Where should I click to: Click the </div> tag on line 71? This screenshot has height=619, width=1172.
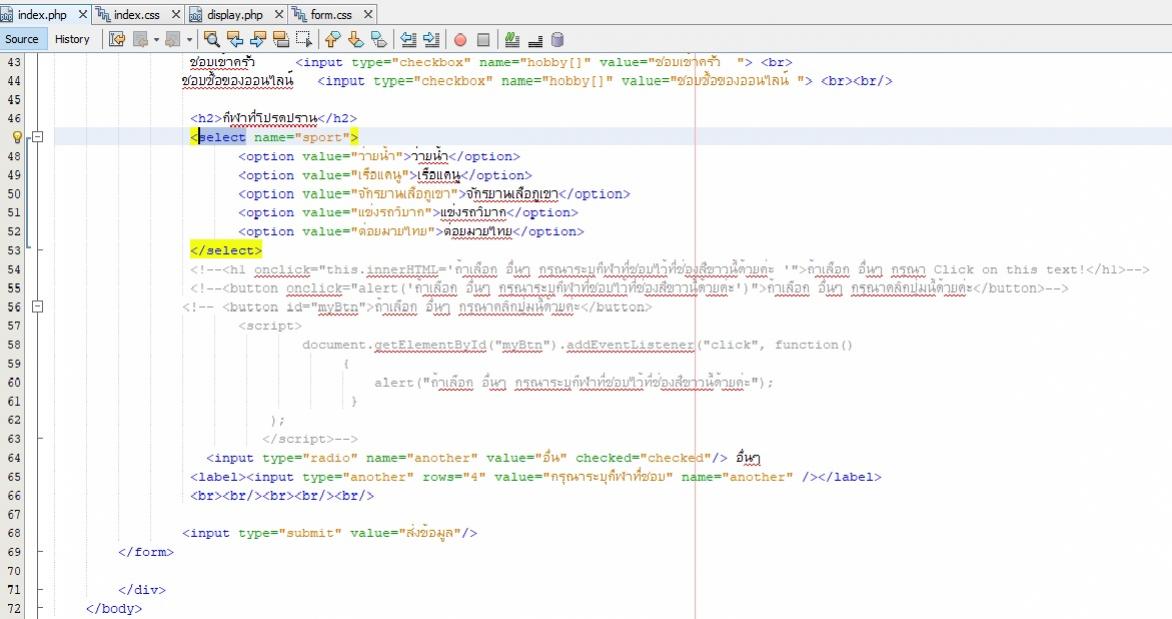(142, 590)
